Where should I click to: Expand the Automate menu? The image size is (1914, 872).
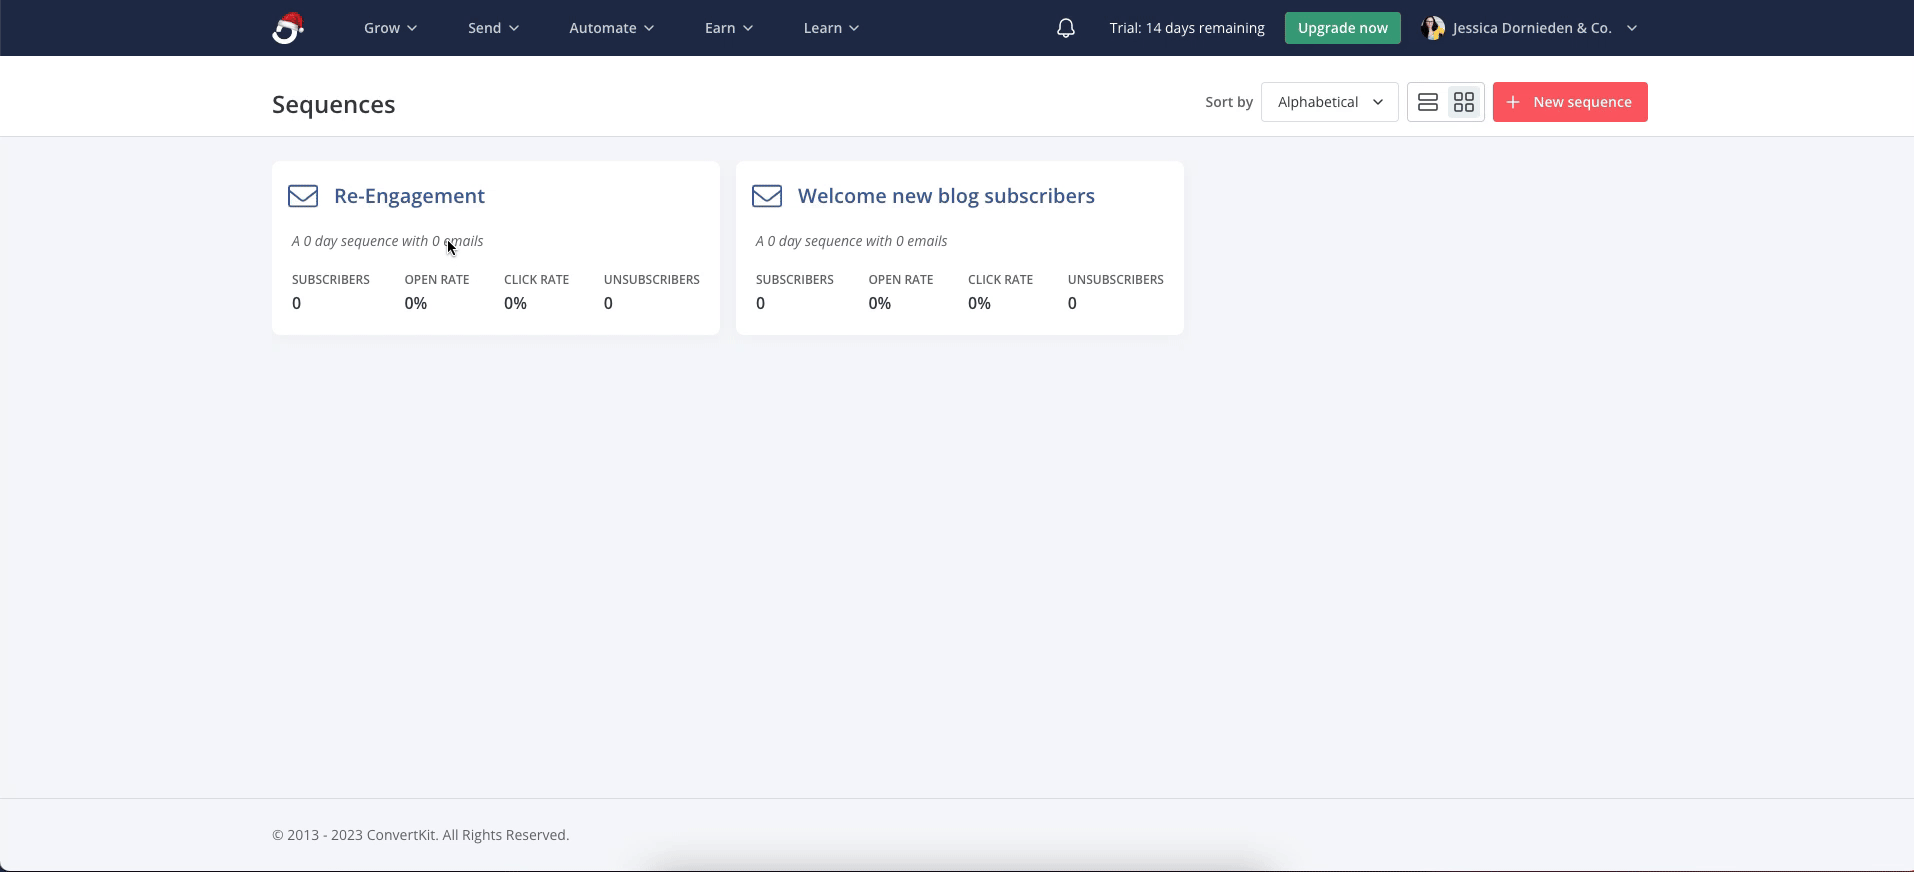(612, 28)
